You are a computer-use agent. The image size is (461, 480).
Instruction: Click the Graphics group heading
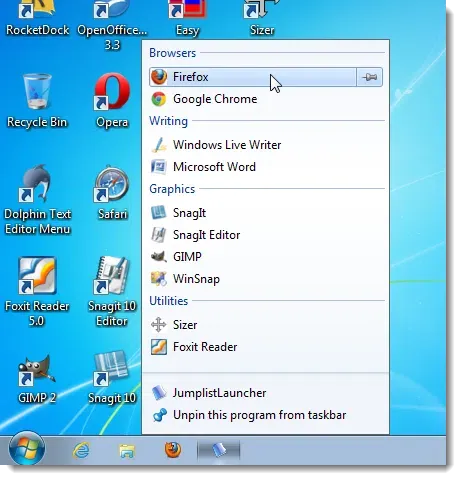[172, 189]
